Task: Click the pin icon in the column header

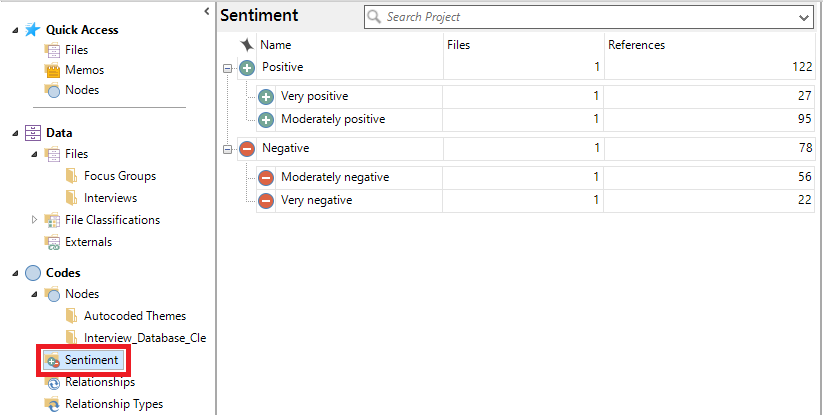Action: (247, 45)
